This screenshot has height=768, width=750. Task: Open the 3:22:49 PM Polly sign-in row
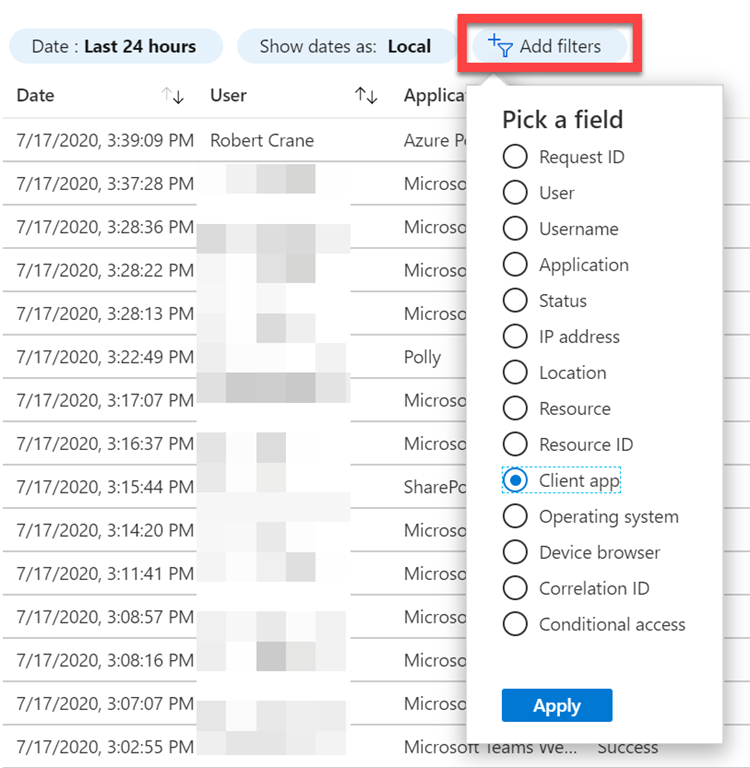coord(105,357)
